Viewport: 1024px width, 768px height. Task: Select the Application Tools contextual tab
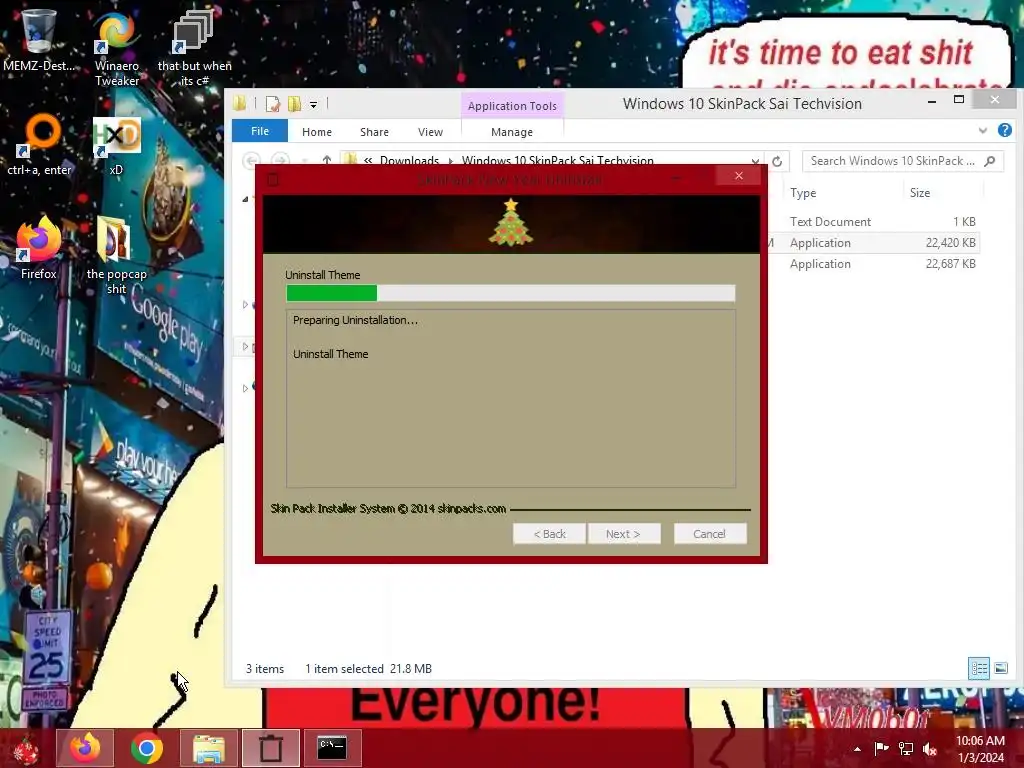coord(512,106)
